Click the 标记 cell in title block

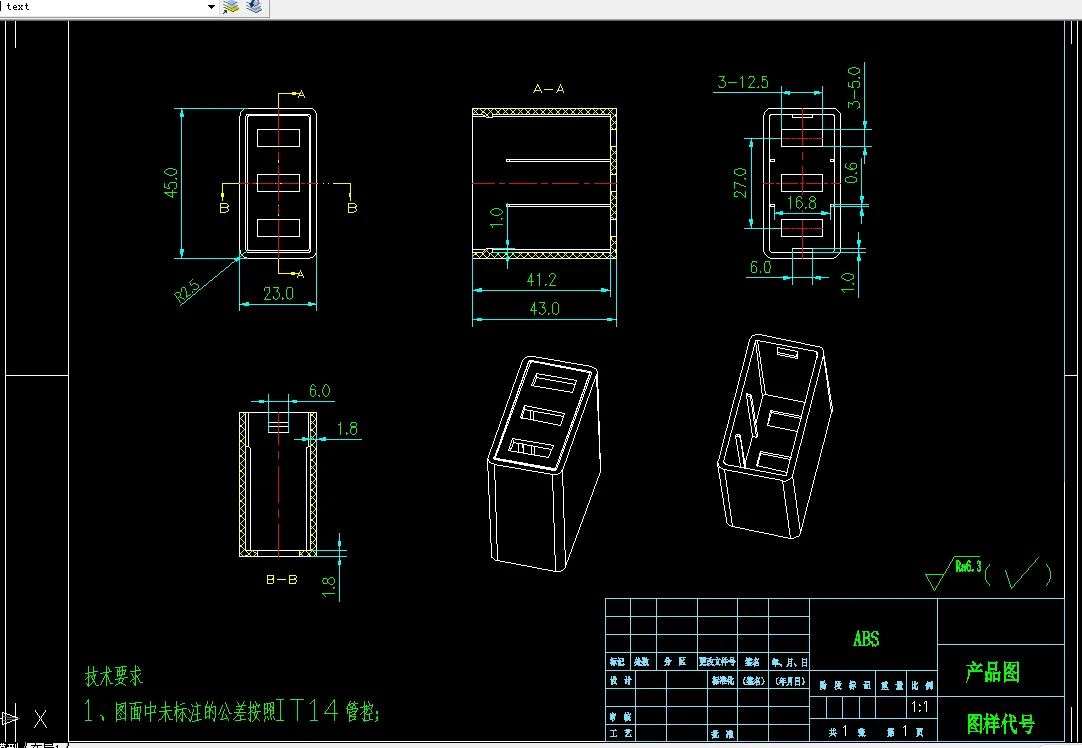click(x=618, y=662)
